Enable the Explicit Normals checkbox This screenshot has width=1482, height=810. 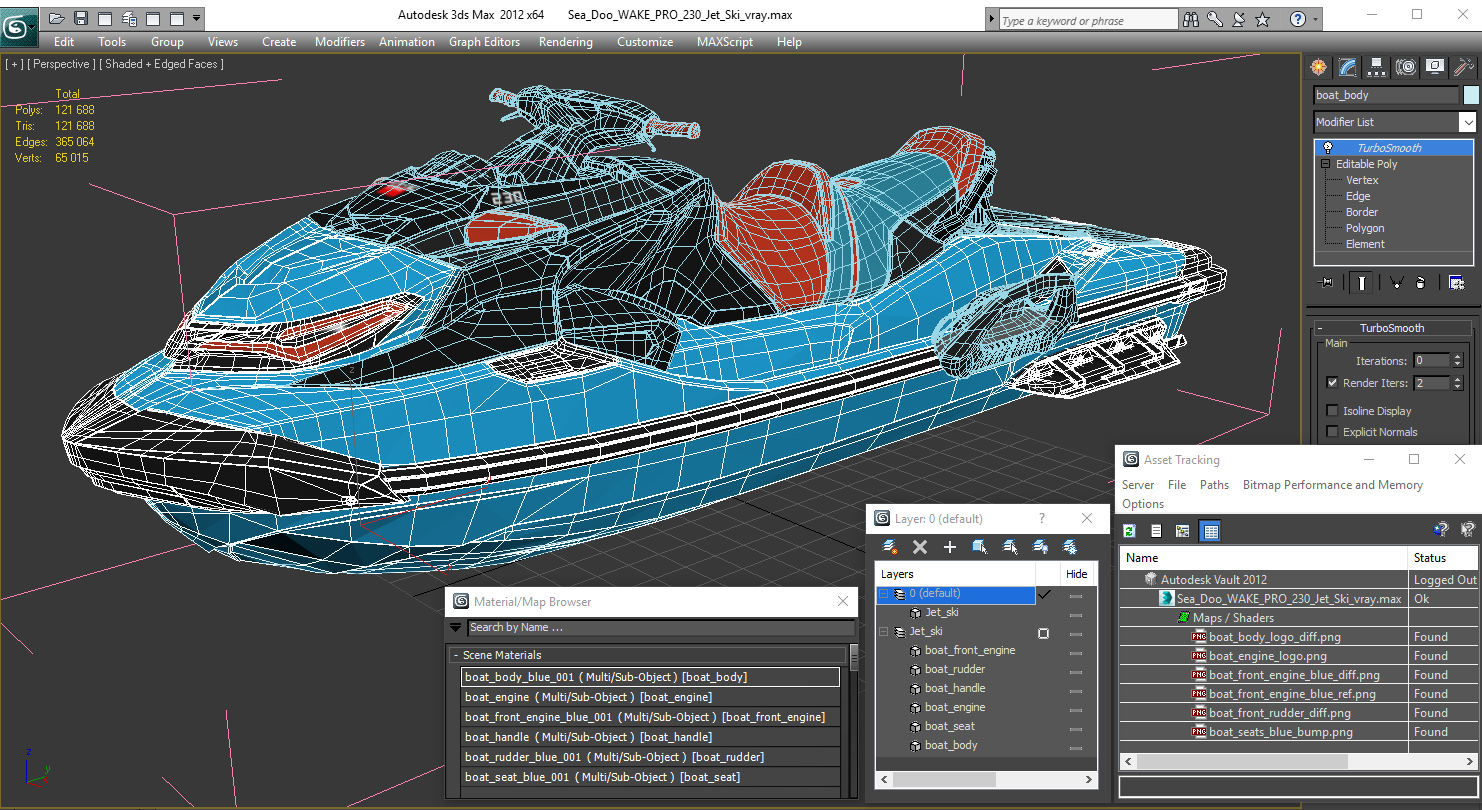click(x=1332, y=432)
